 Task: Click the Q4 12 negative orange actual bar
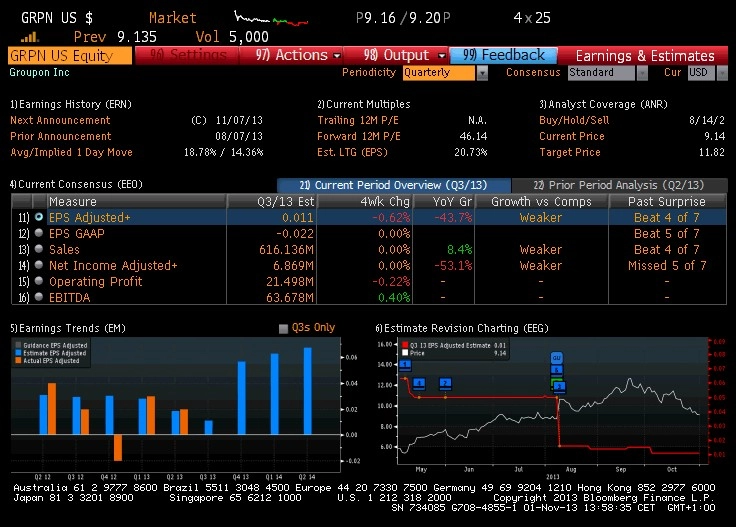(118, 448)
